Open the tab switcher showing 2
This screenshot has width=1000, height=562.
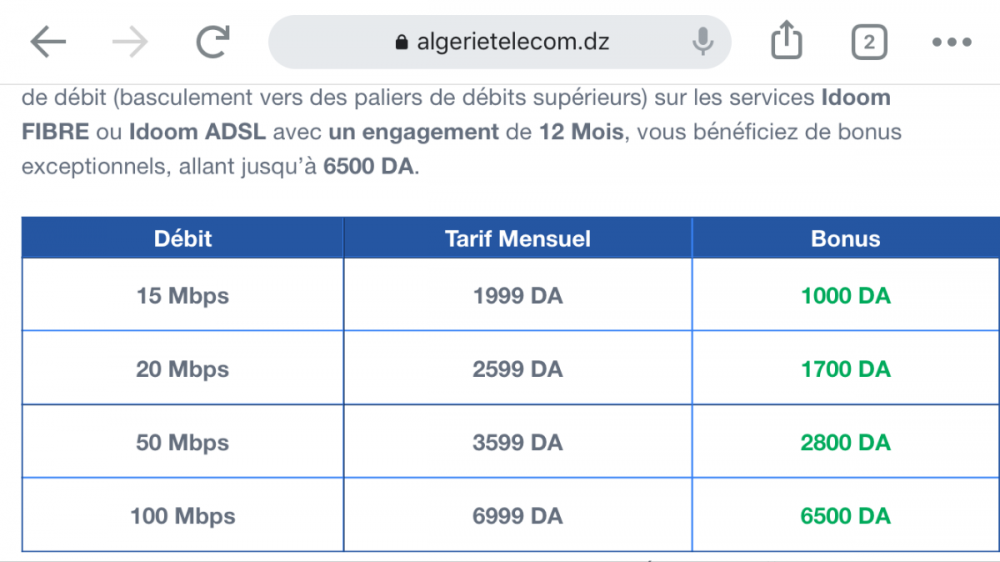coord(869,42)
